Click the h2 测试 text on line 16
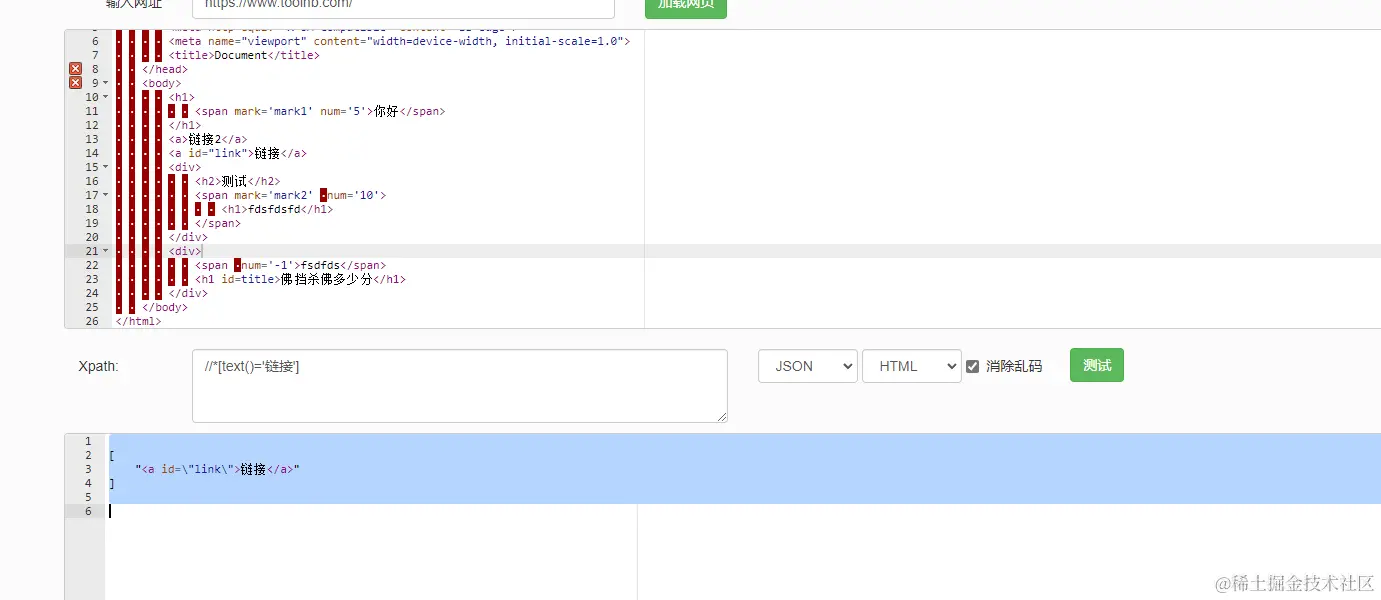This screenshot has width=1381, height=600. point(234,181)
